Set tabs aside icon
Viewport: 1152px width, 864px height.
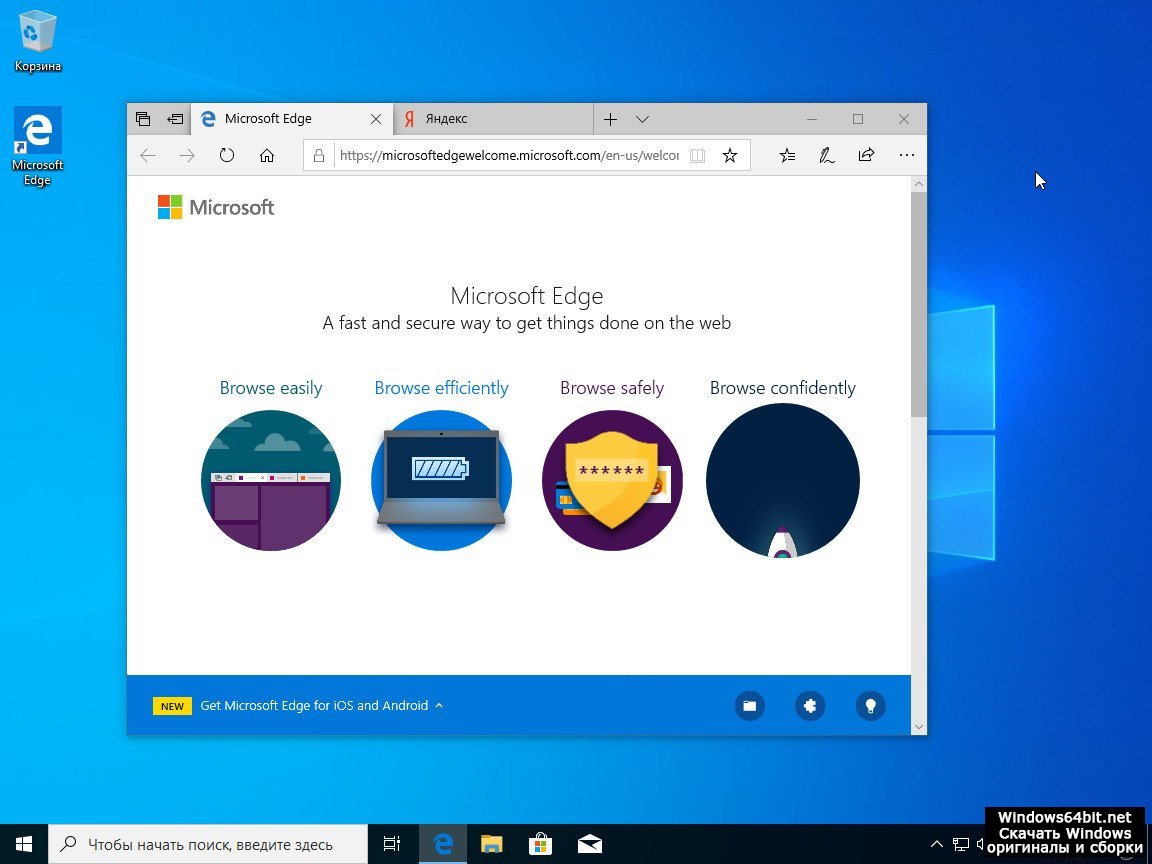(x=175, y=119)
